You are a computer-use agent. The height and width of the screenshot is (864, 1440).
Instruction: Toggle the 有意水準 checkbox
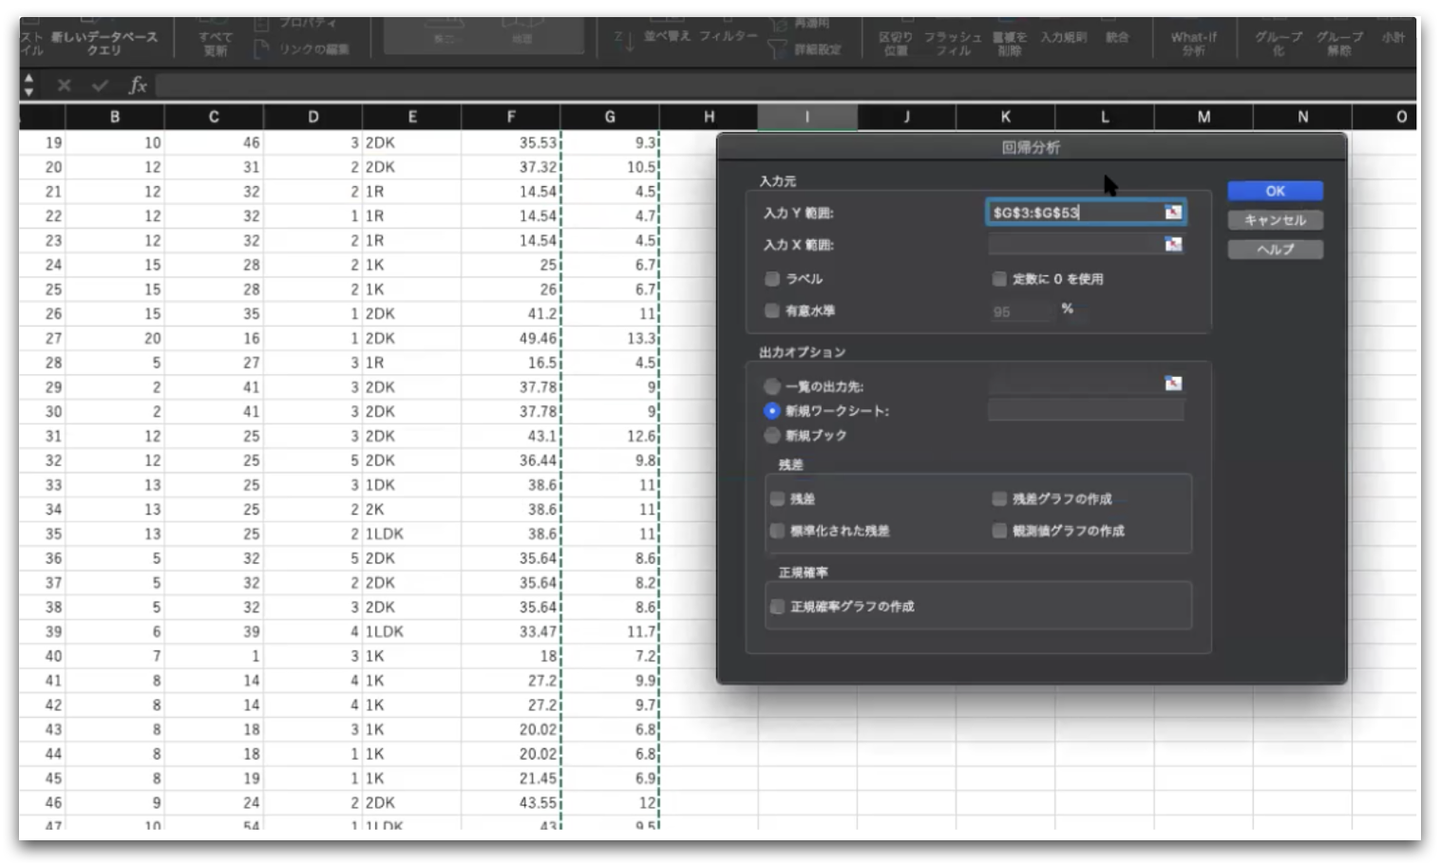[x=772, y=311]
